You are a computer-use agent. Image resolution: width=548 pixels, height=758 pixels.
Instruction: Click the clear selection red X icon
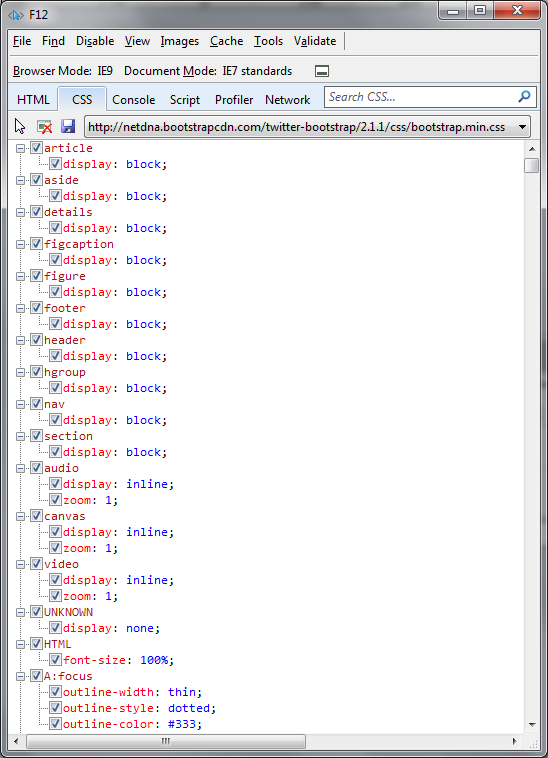coord(44,127)
